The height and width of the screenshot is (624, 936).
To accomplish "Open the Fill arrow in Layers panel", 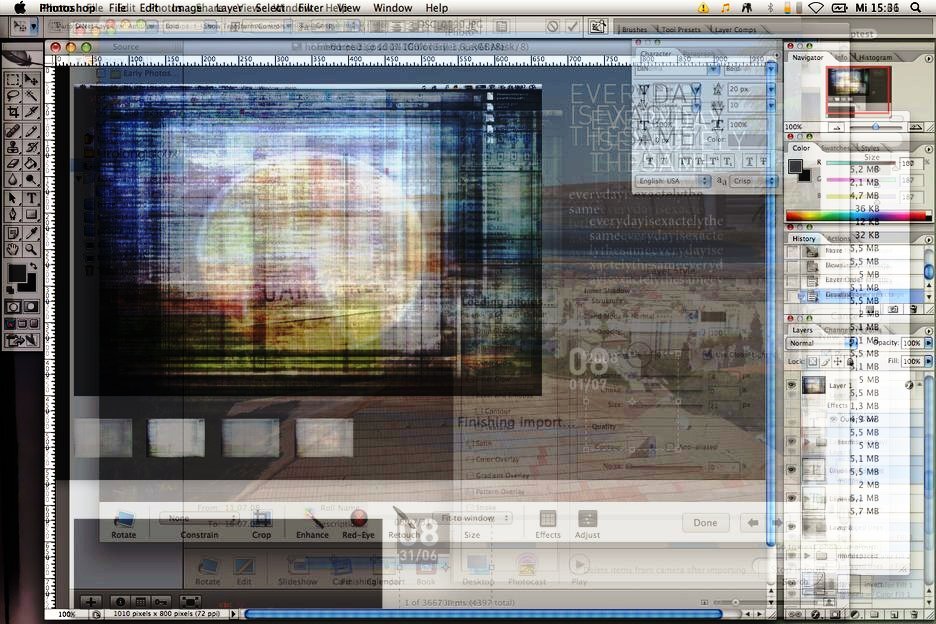I will click(928, 361).
